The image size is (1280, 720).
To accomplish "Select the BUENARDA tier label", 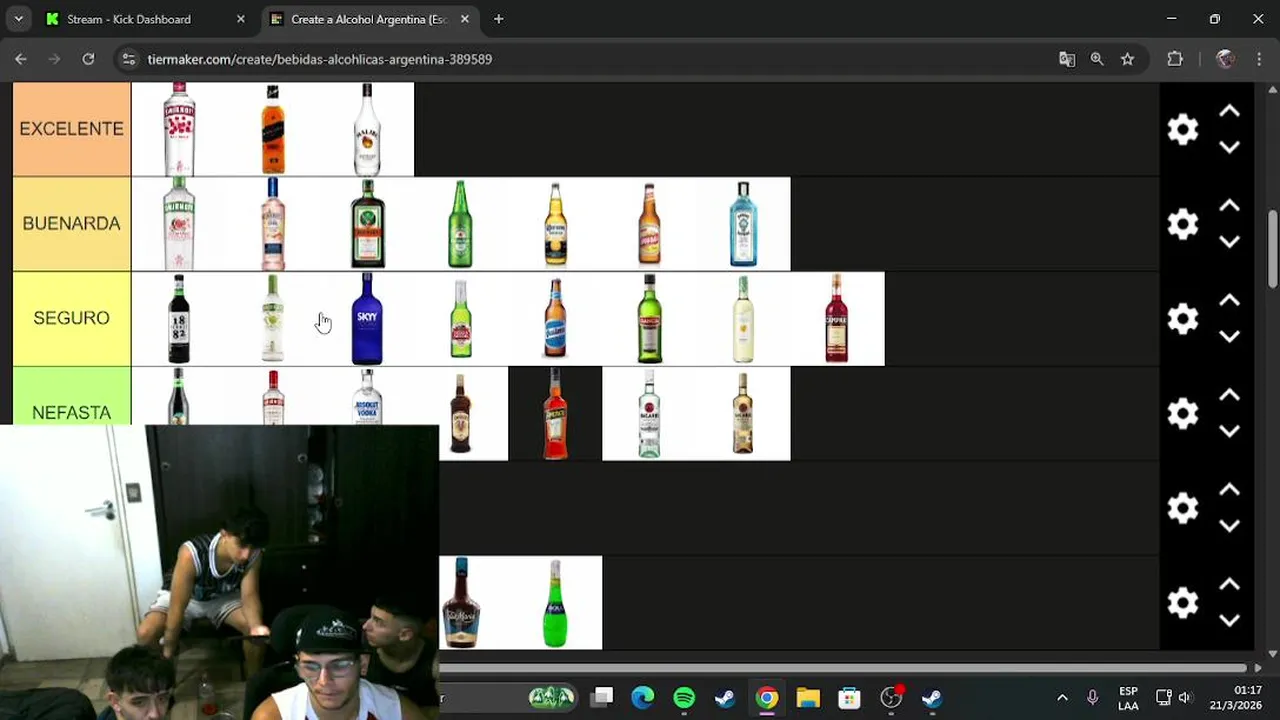I will click(71, 224).
